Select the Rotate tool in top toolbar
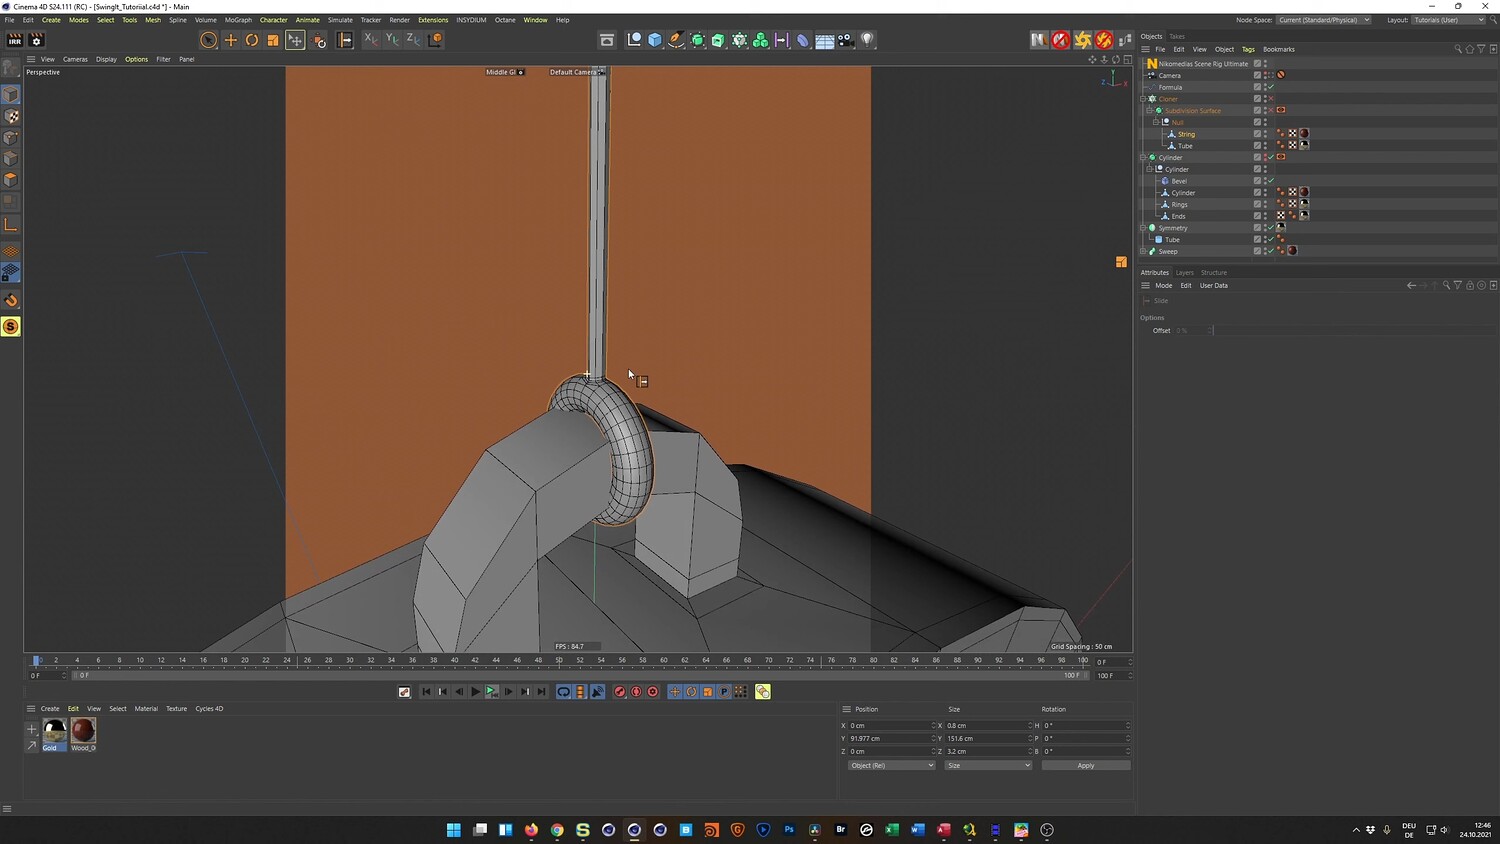The image size is (1500, 844). 252,40
